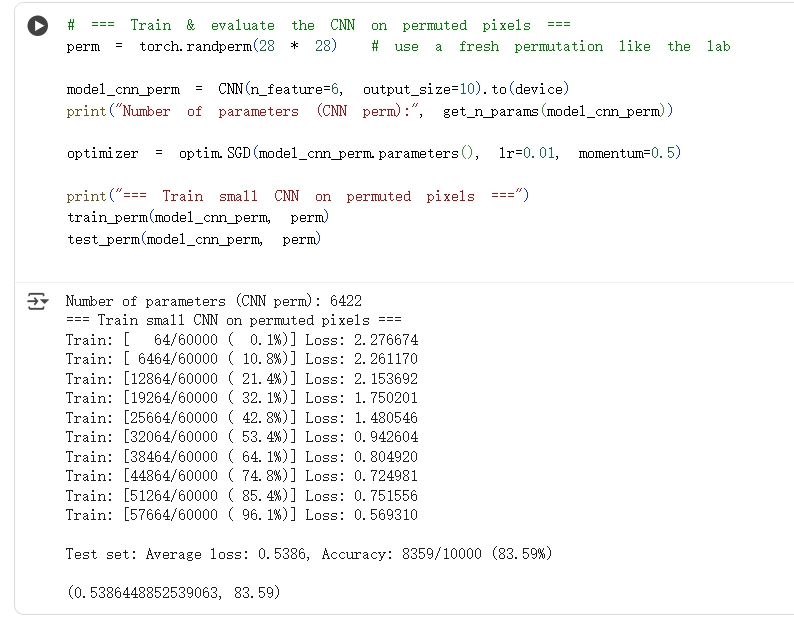Click the train_perm function call line
This screenshot has height=630, width=794.
click(197, 217)
